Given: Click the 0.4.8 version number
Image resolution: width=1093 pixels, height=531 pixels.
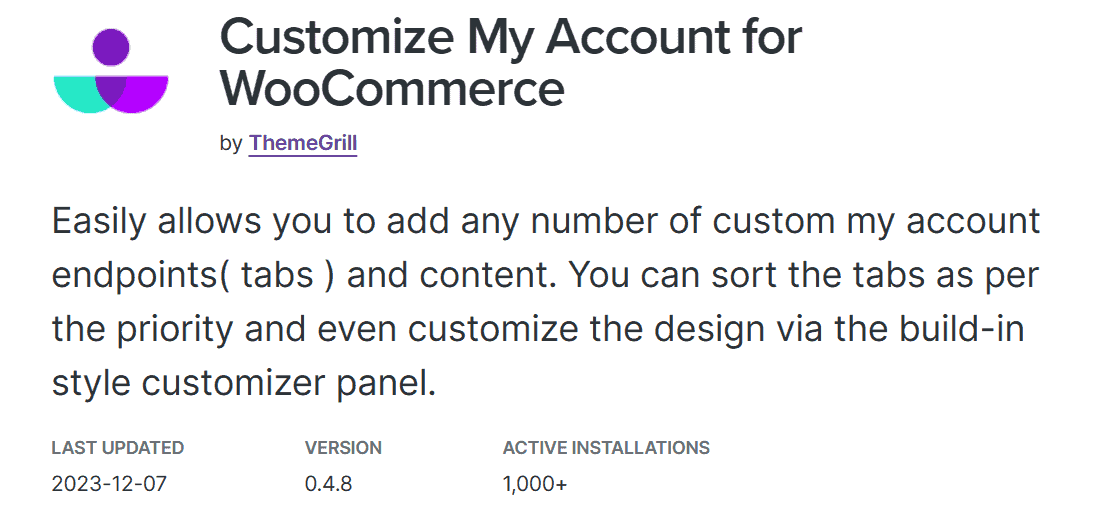Looking at the screenshot, I should [x=328, y=485].
